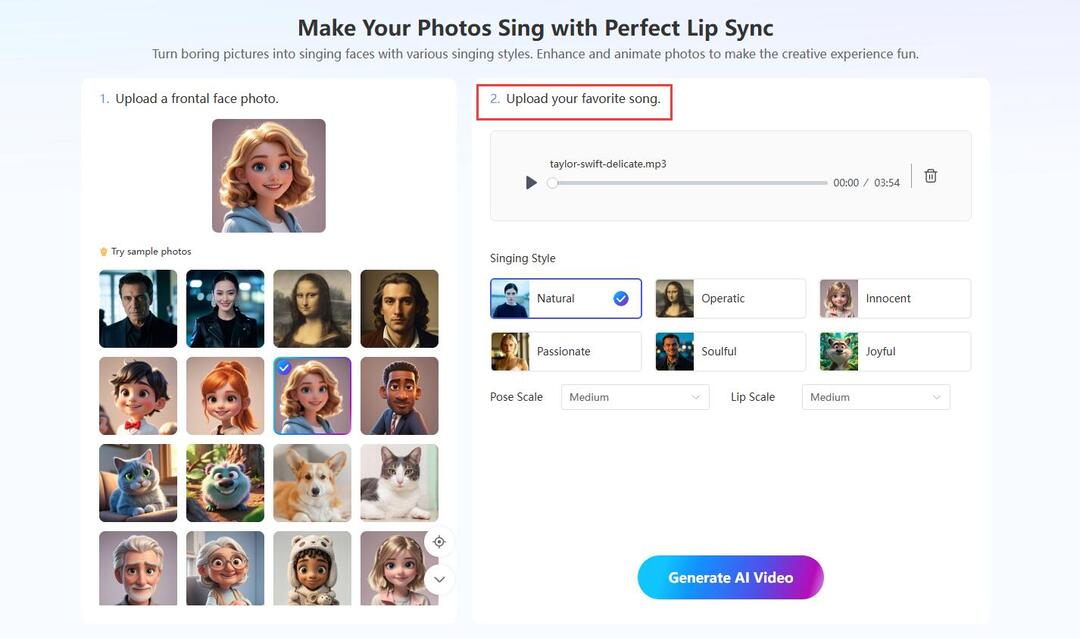Click the uploaded face photo preview
This screenshot has width=1080, height=638.
coord(268,176)
